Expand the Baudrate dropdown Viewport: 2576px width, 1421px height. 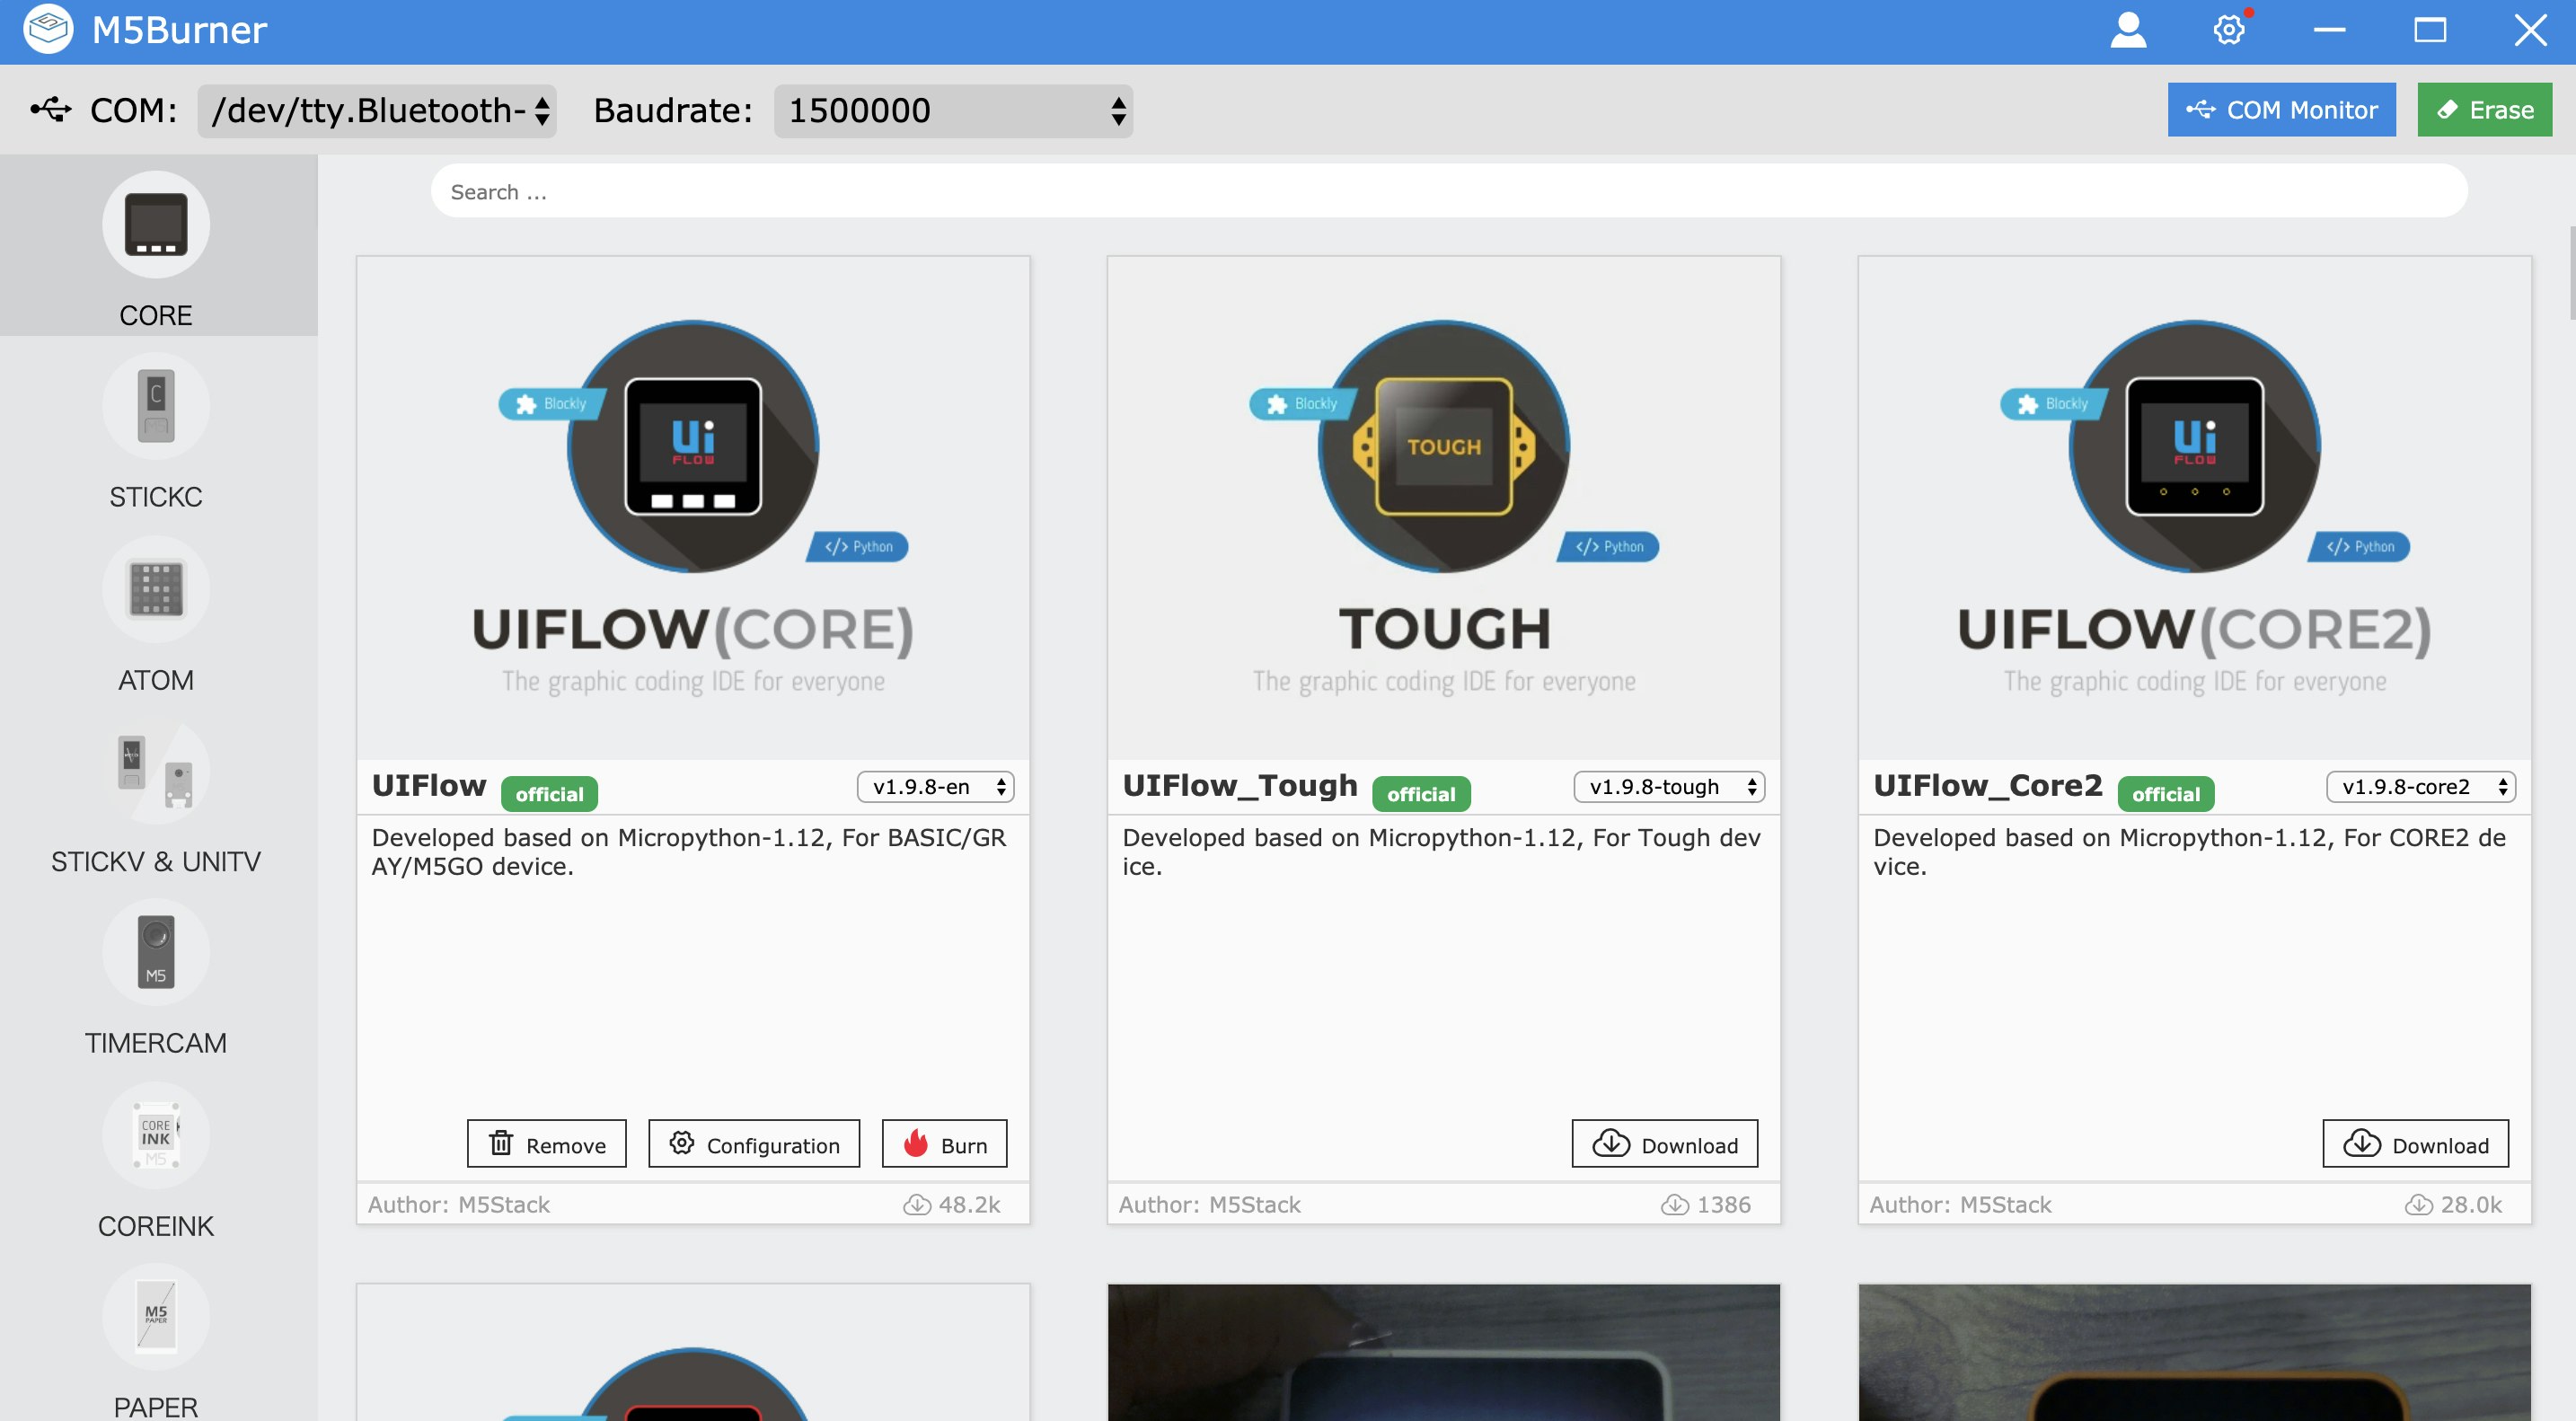pos(953,111)
